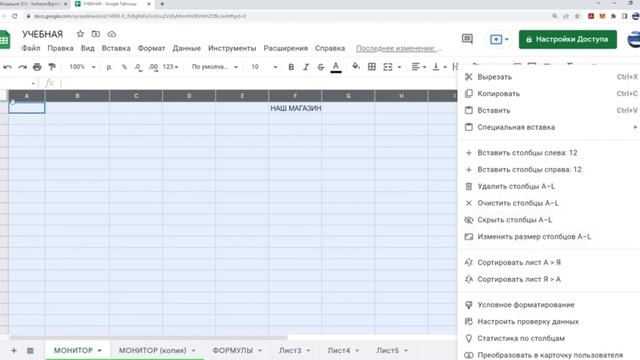Expand merge cells options arrow
Viewport: 640px width, 360px height.
(x=400, y=67)
